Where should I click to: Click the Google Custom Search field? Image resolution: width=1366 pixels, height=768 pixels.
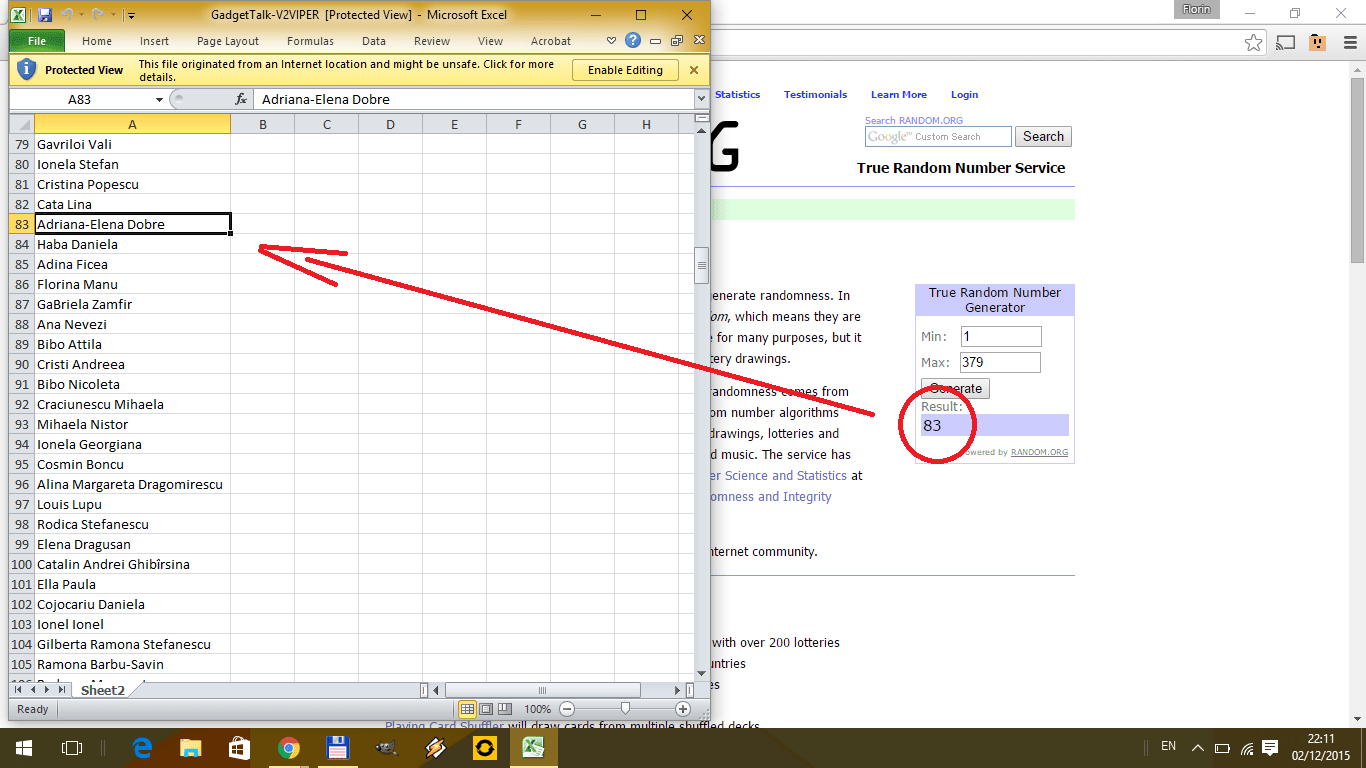938,137
